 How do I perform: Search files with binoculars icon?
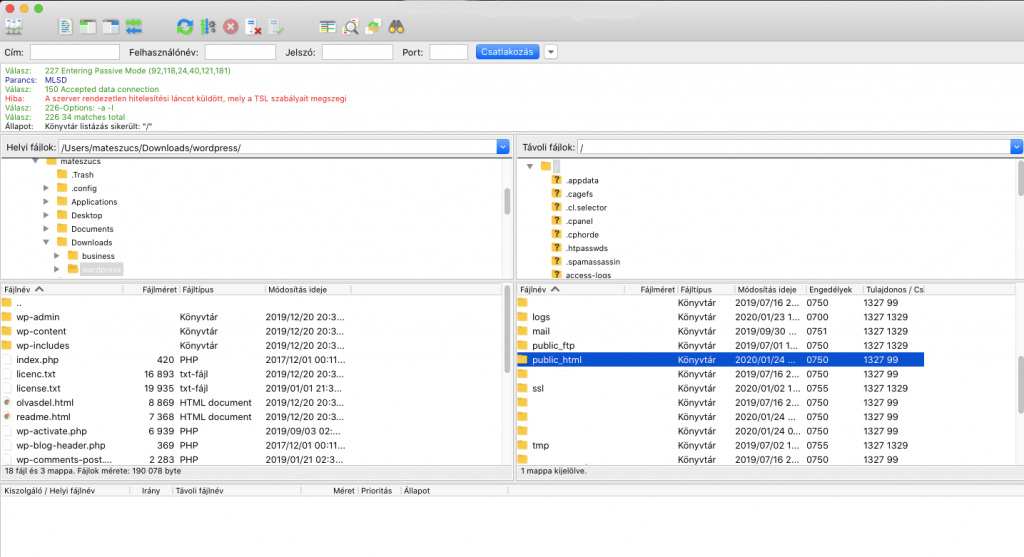pos(396,27)
